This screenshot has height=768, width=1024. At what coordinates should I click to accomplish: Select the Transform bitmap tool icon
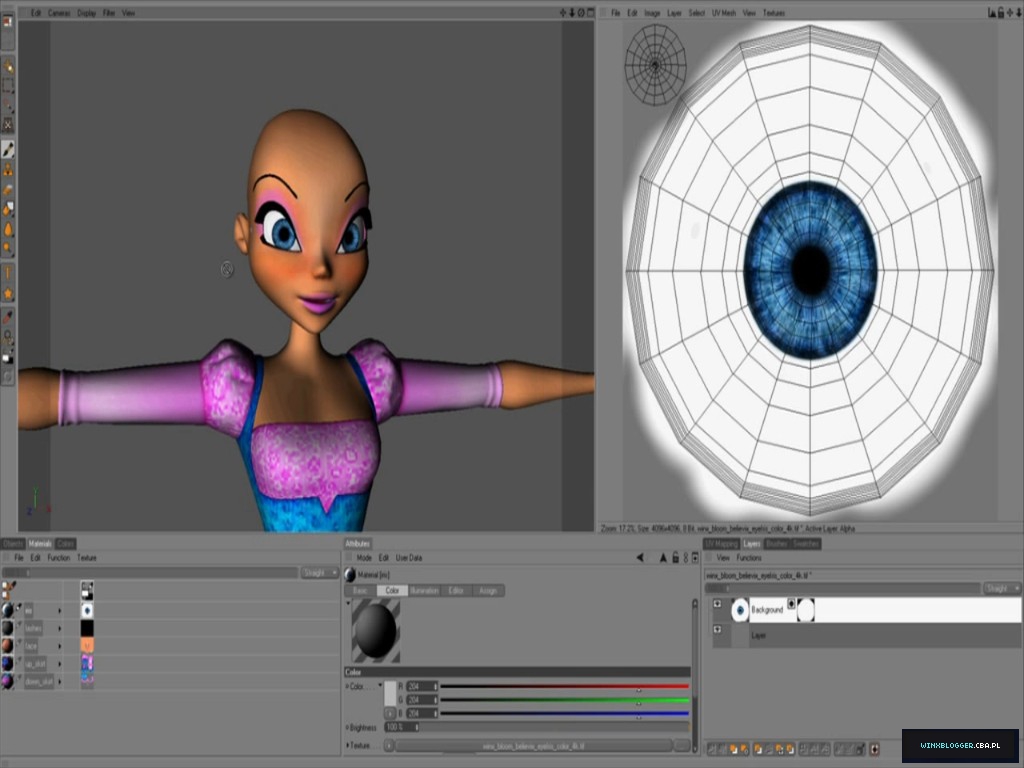8,124
